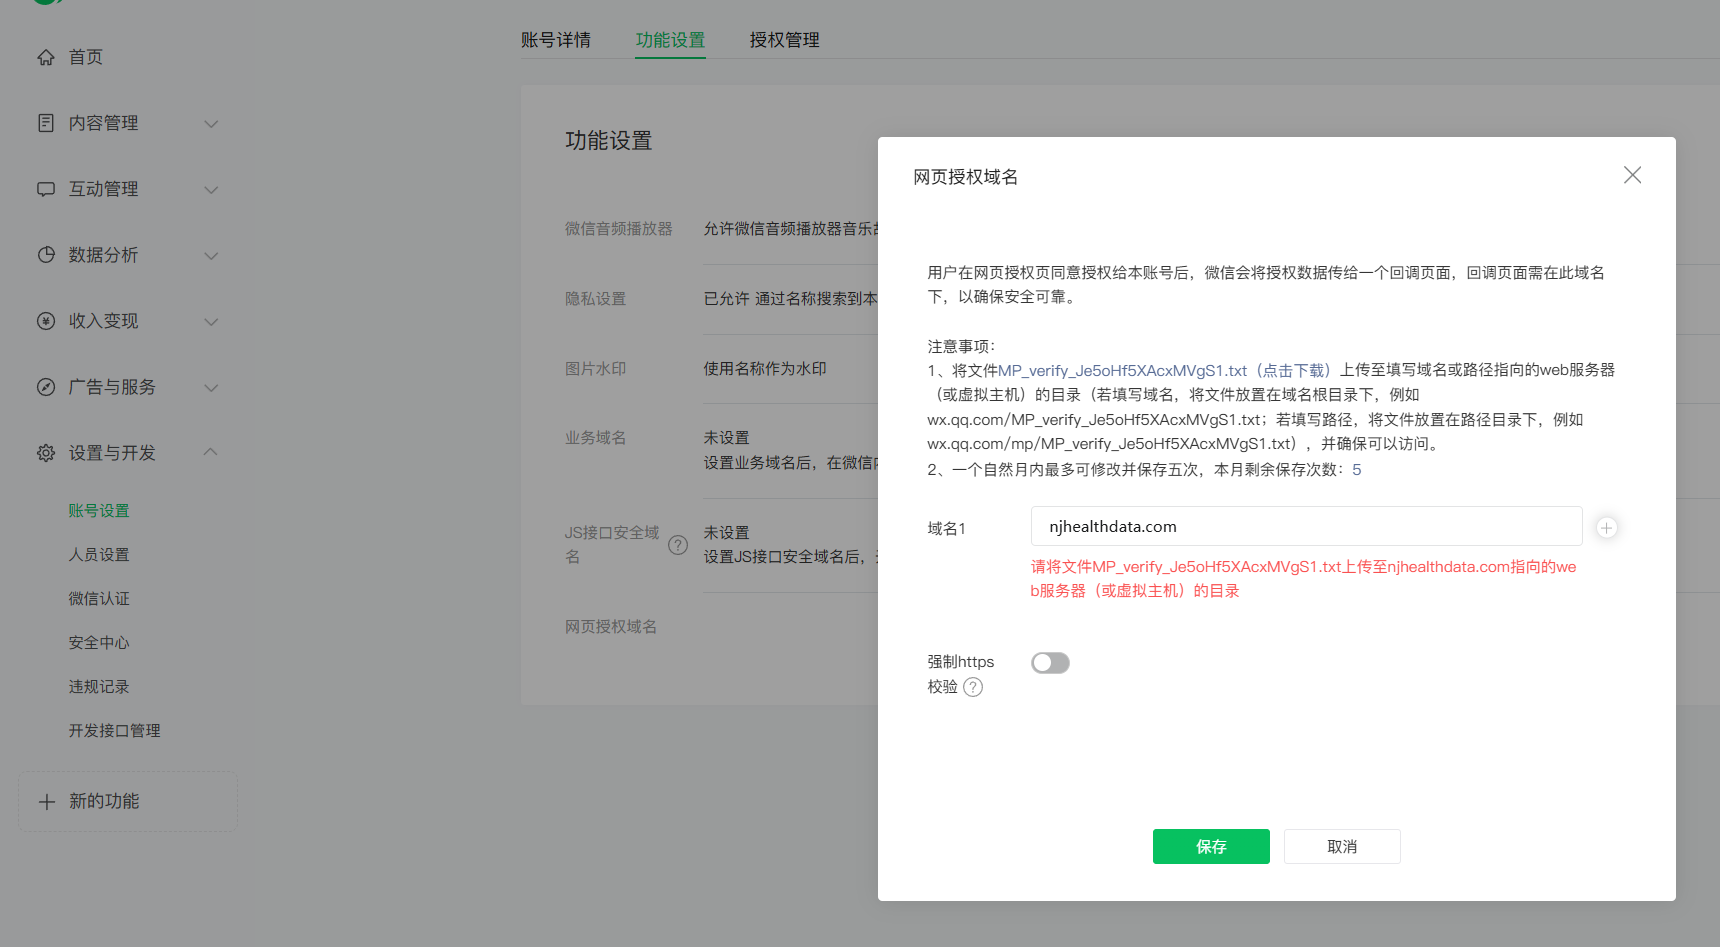Open the 授权管理 tab
This screenshot has width=1720, height=947.
point(785,40)
